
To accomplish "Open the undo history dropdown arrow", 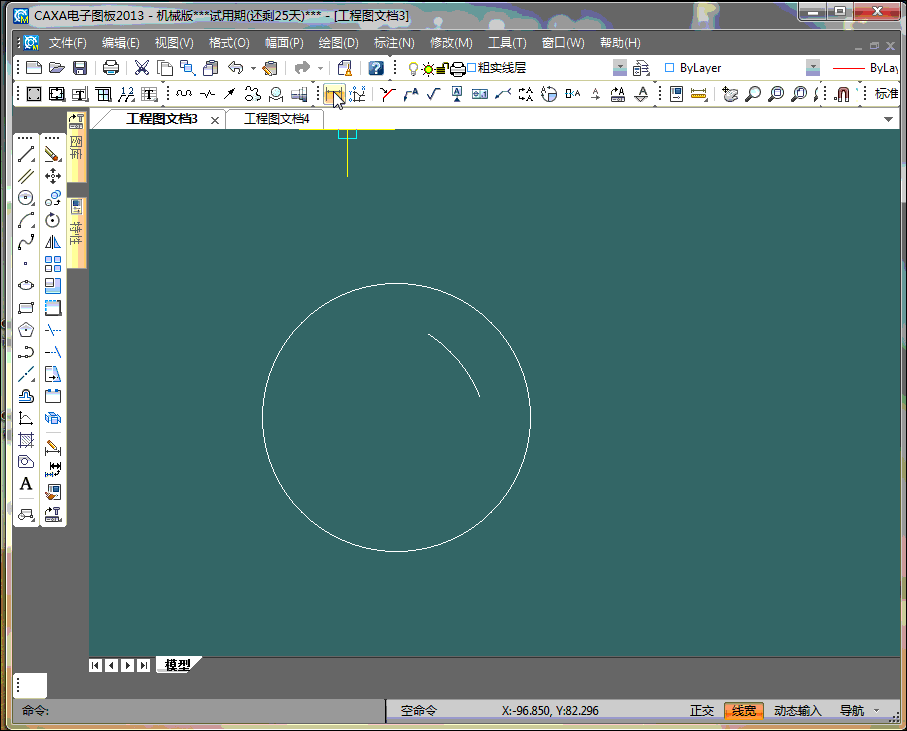I will tap(253, 69).
